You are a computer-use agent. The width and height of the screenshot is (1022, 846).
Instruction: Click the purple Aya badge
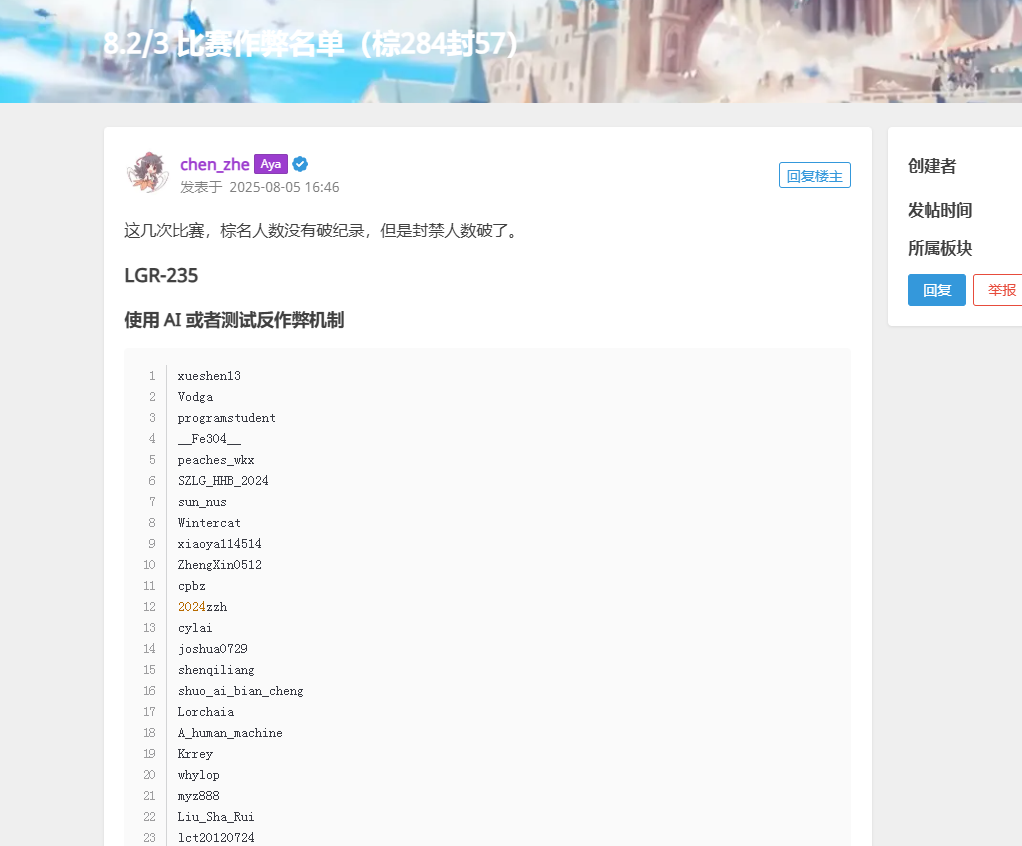click(270, 164)
